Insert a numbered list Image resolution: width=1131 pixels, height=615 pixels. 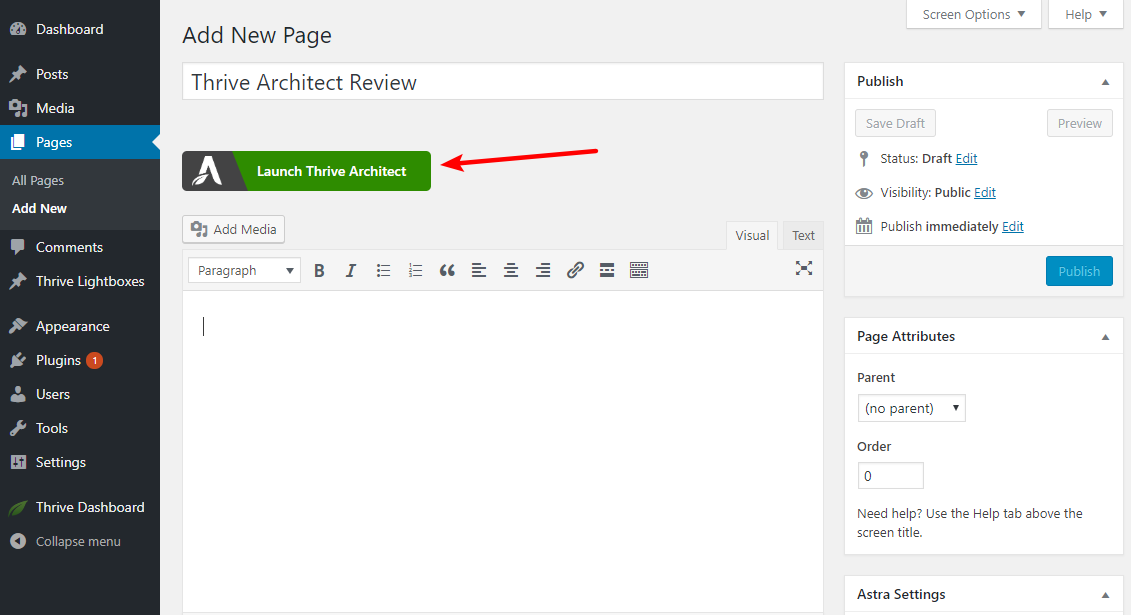pyautogui.click(x=415, y=270)
